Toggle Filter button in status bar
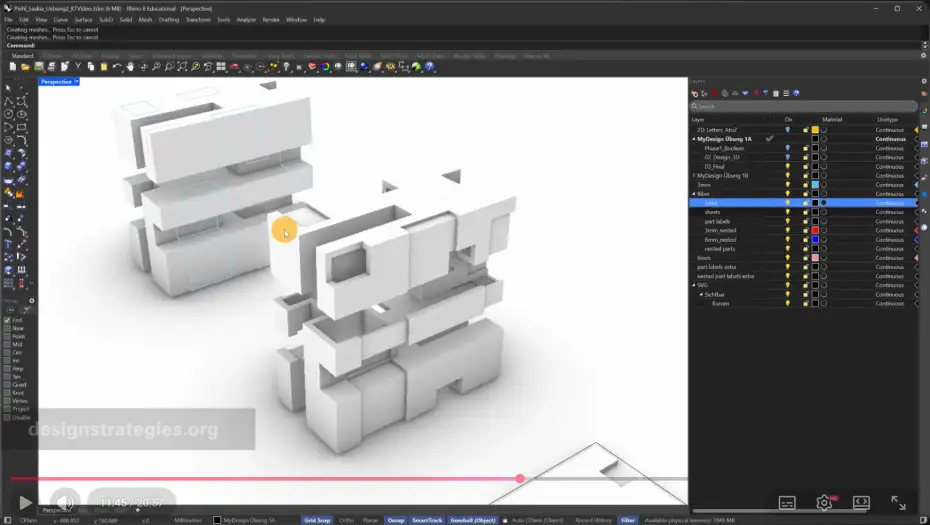Viewport: 930px width, 525px height. [x=628, y=520]
